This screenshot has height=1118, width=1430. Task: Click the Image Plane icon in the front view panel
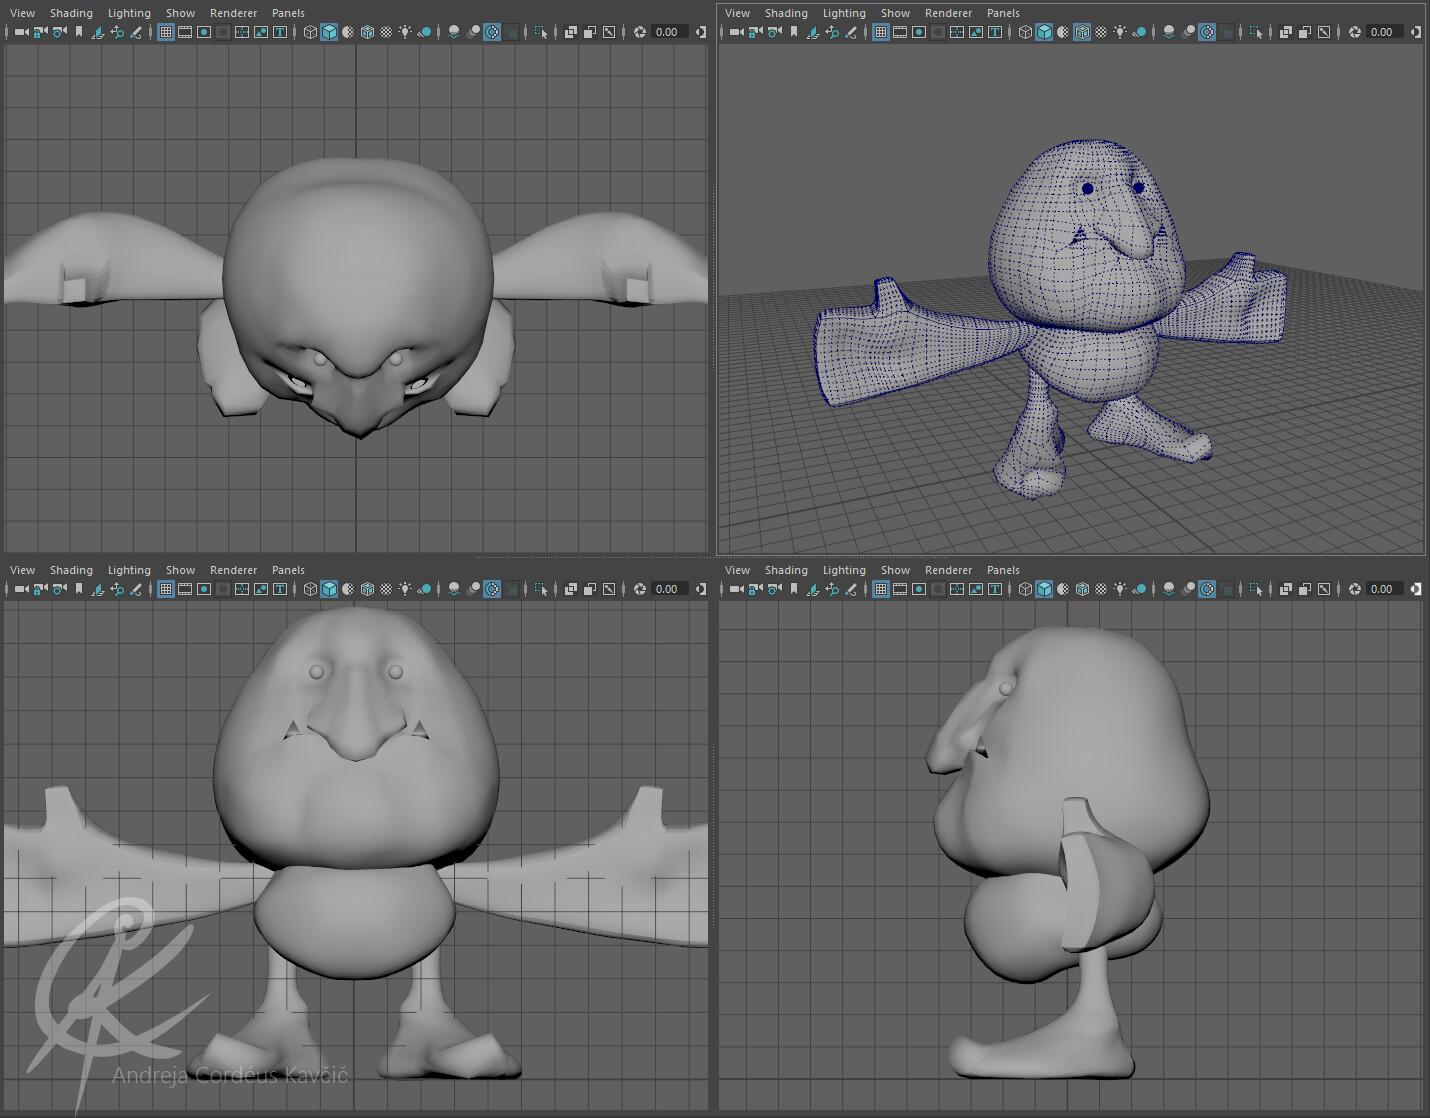click(x=98, y=589)
